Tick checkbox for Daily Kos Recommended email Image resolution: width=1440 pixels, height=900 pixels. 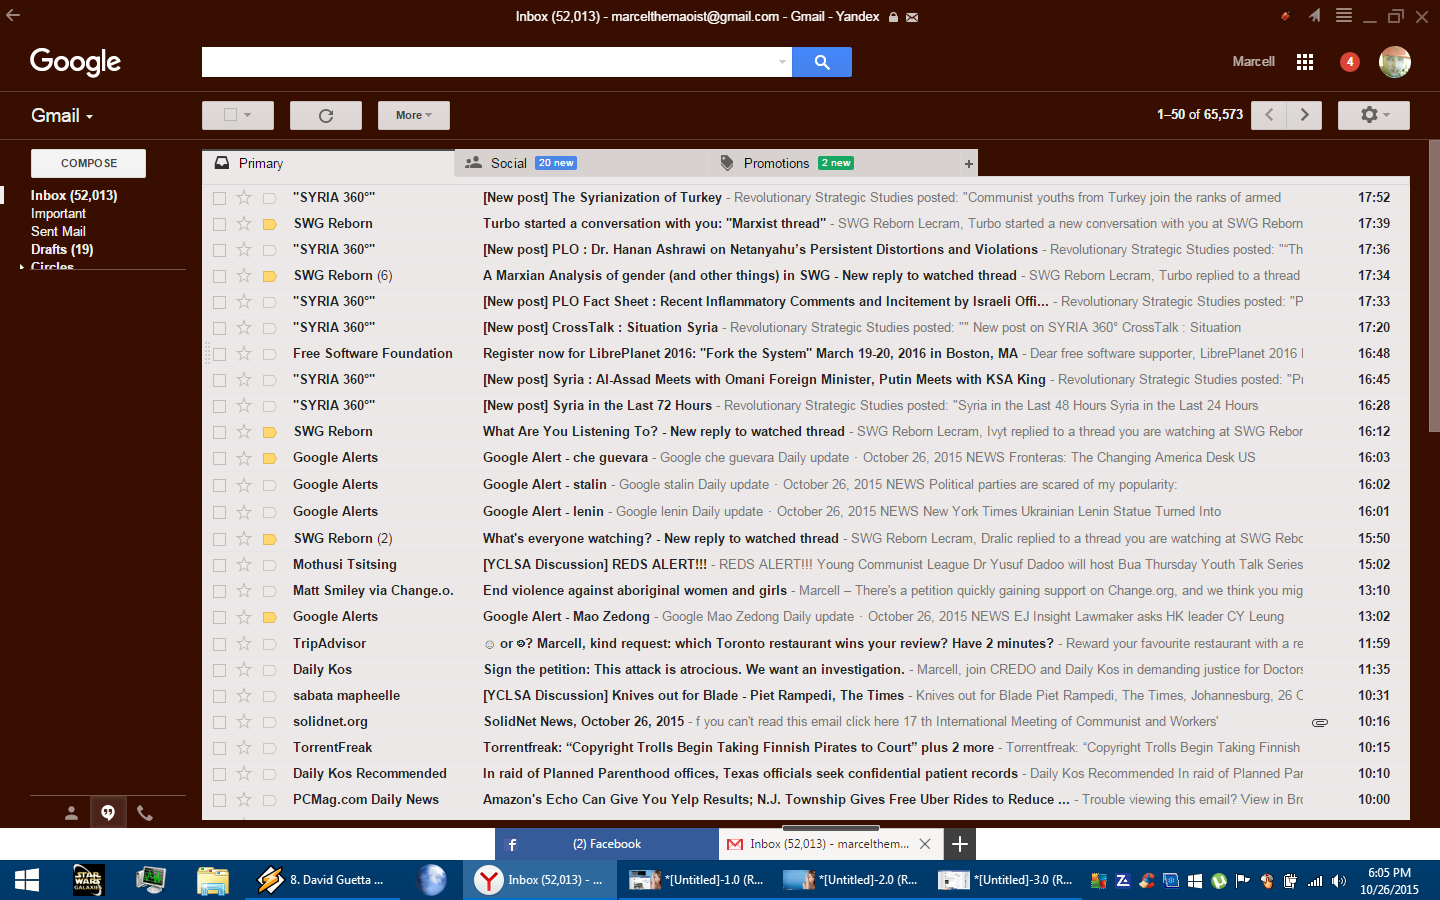click(x=219, y=774)
